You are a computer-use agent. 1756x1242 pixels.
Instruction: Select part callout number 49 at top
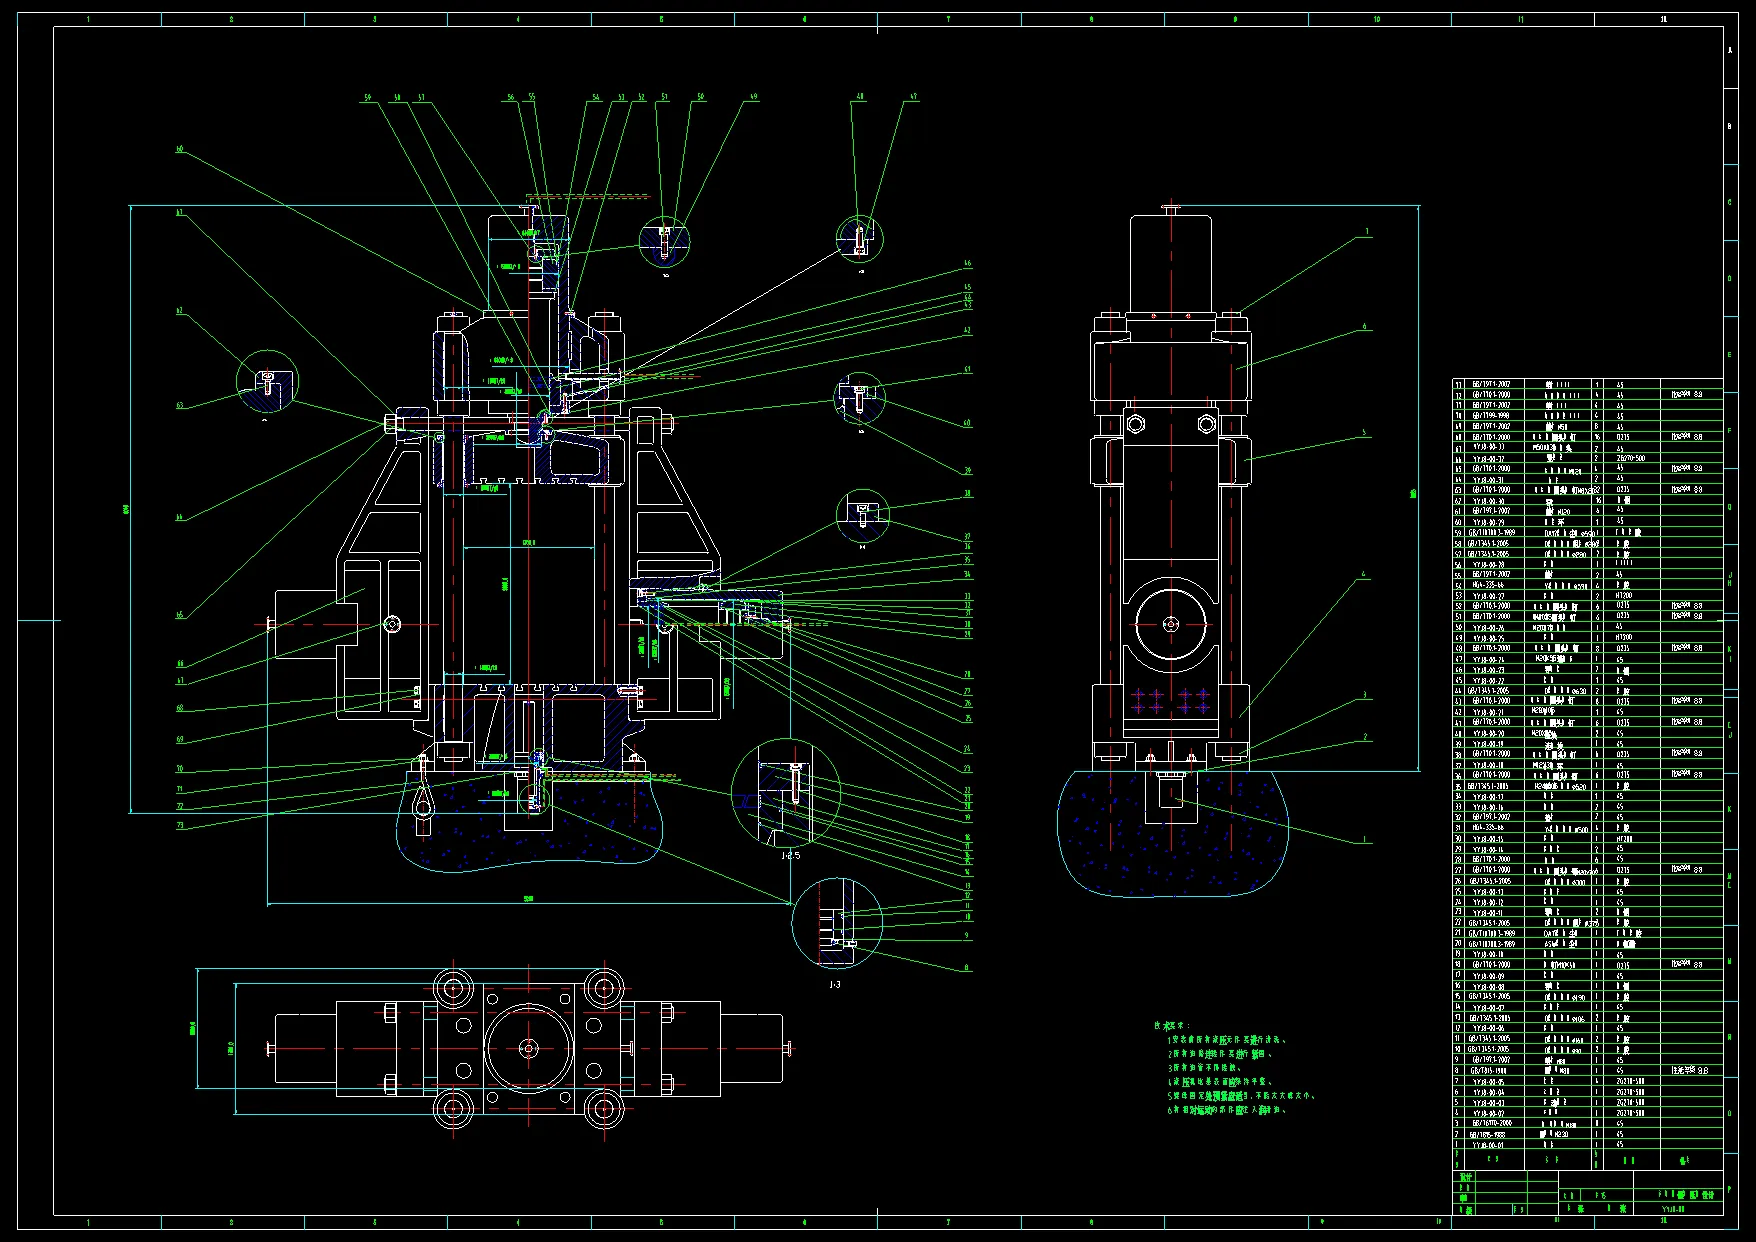click(753, 98)
